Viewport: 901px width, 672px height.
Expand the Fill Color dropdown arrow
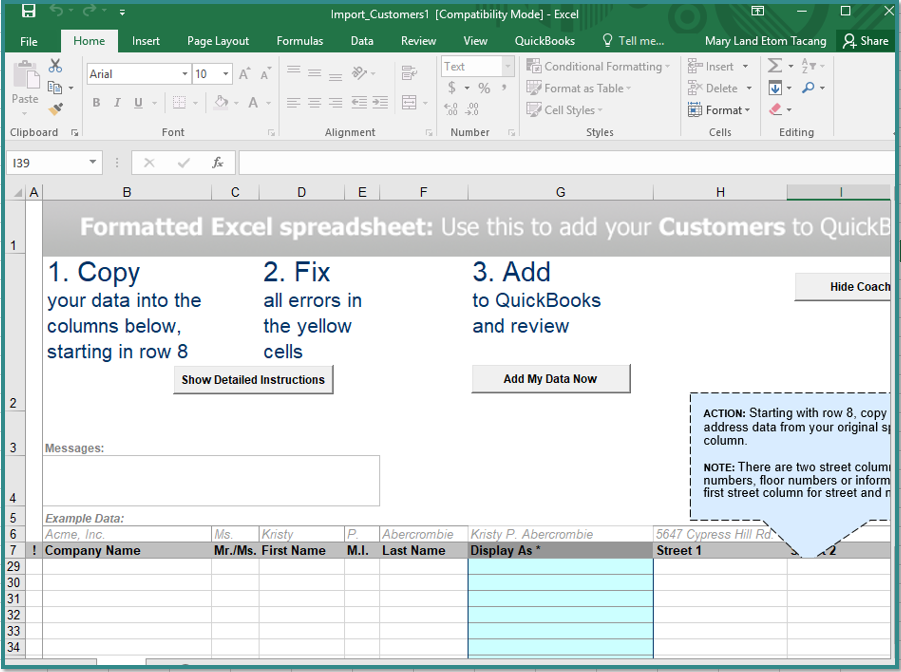[x=237, y=102]
